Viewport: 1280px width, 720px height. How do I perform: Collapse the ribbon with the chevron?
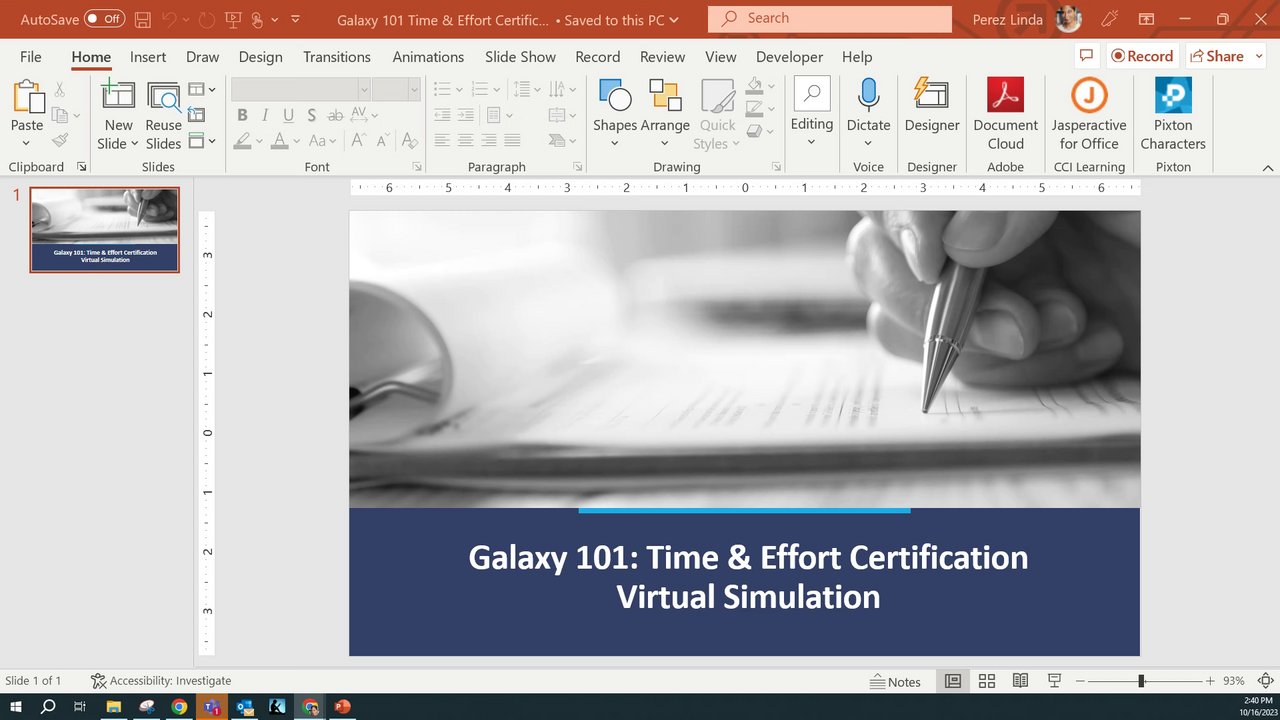(1268, 168)
